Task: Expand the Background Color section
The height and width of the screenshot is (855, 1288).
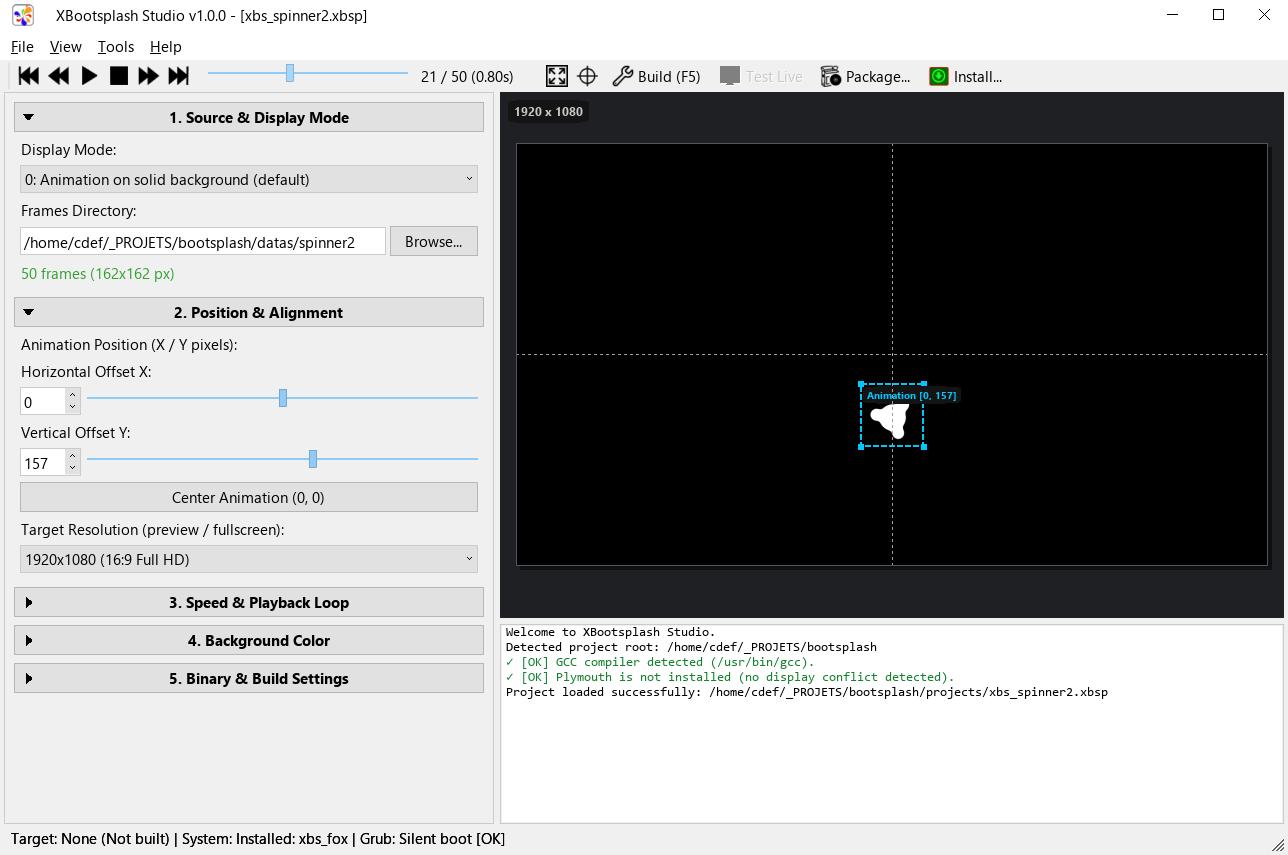Action: [249, 640]
